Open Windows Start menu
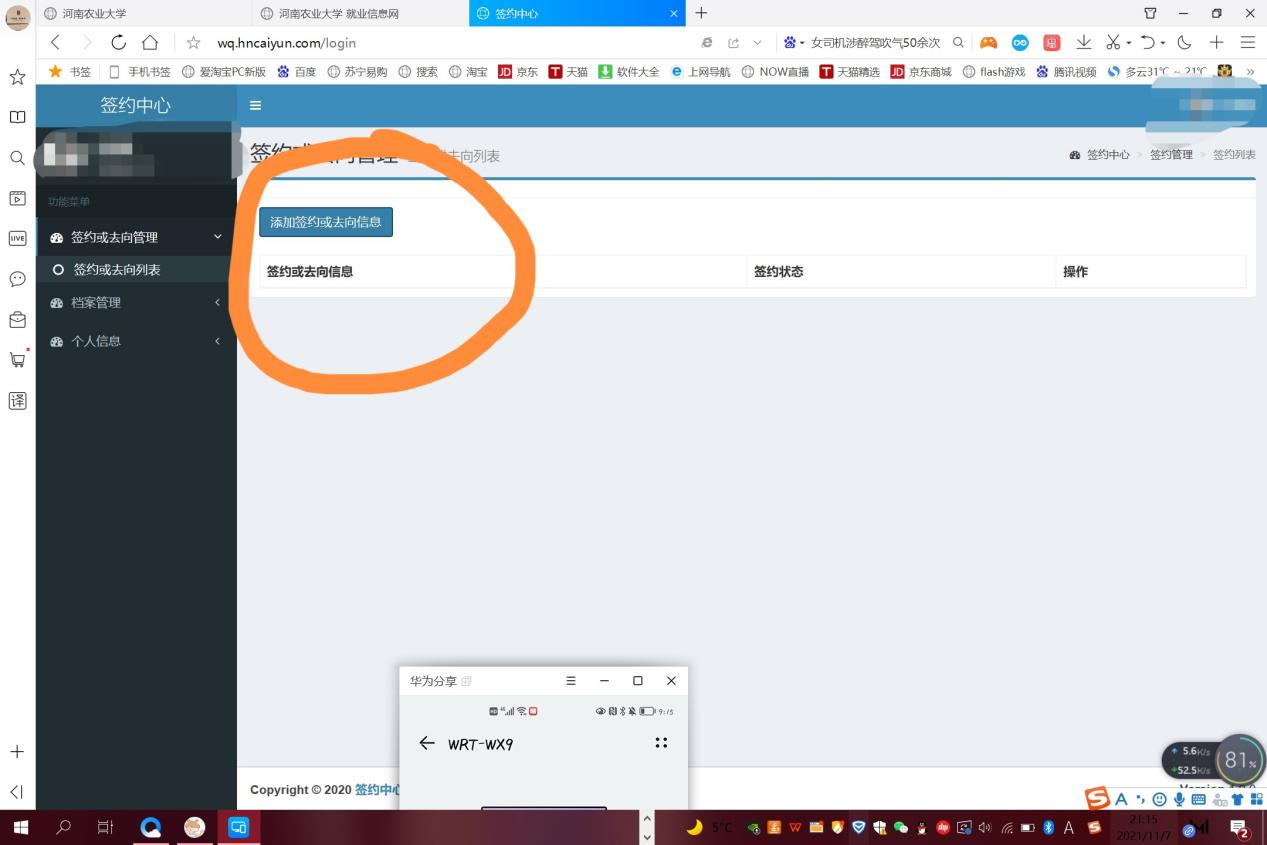1267x845 pixels. [x=20, y=827]
